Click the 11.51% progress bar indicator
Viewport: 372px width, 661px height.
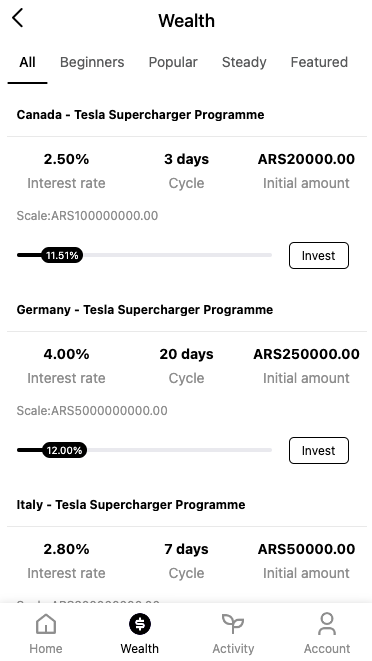coord(62,255)
